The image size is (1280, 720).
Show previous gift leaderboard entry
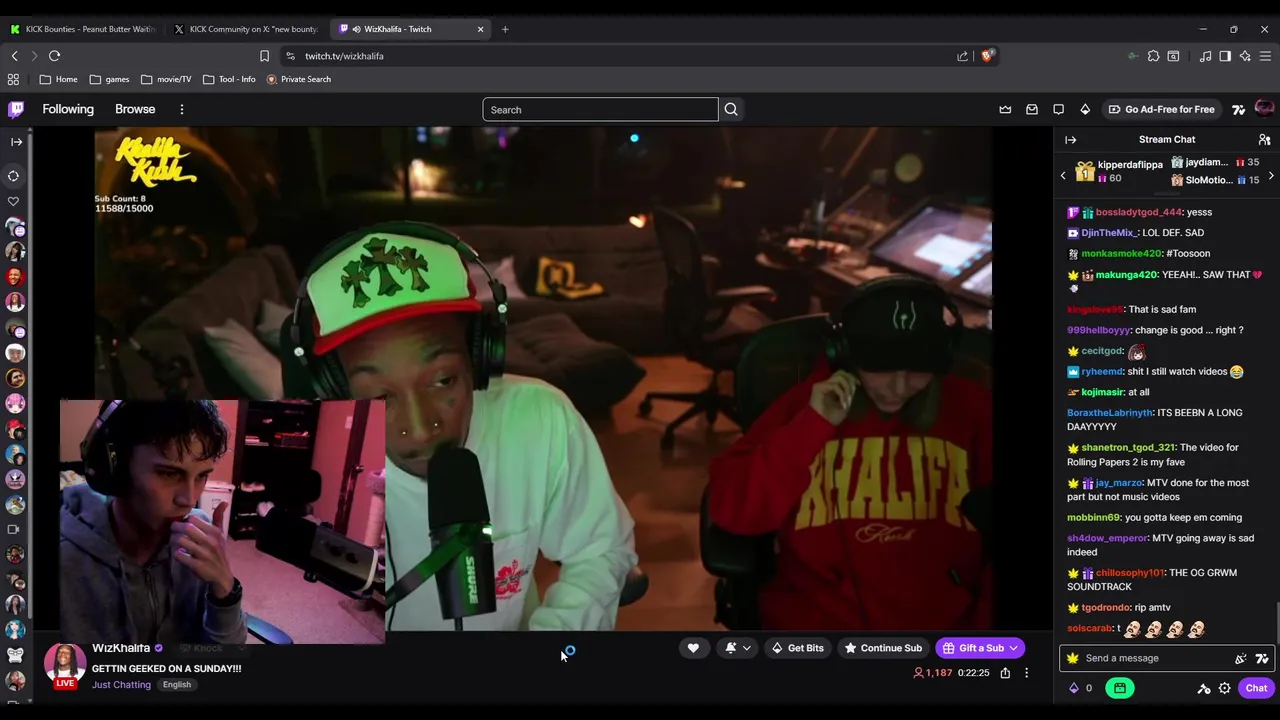(x=1063, y=176)
